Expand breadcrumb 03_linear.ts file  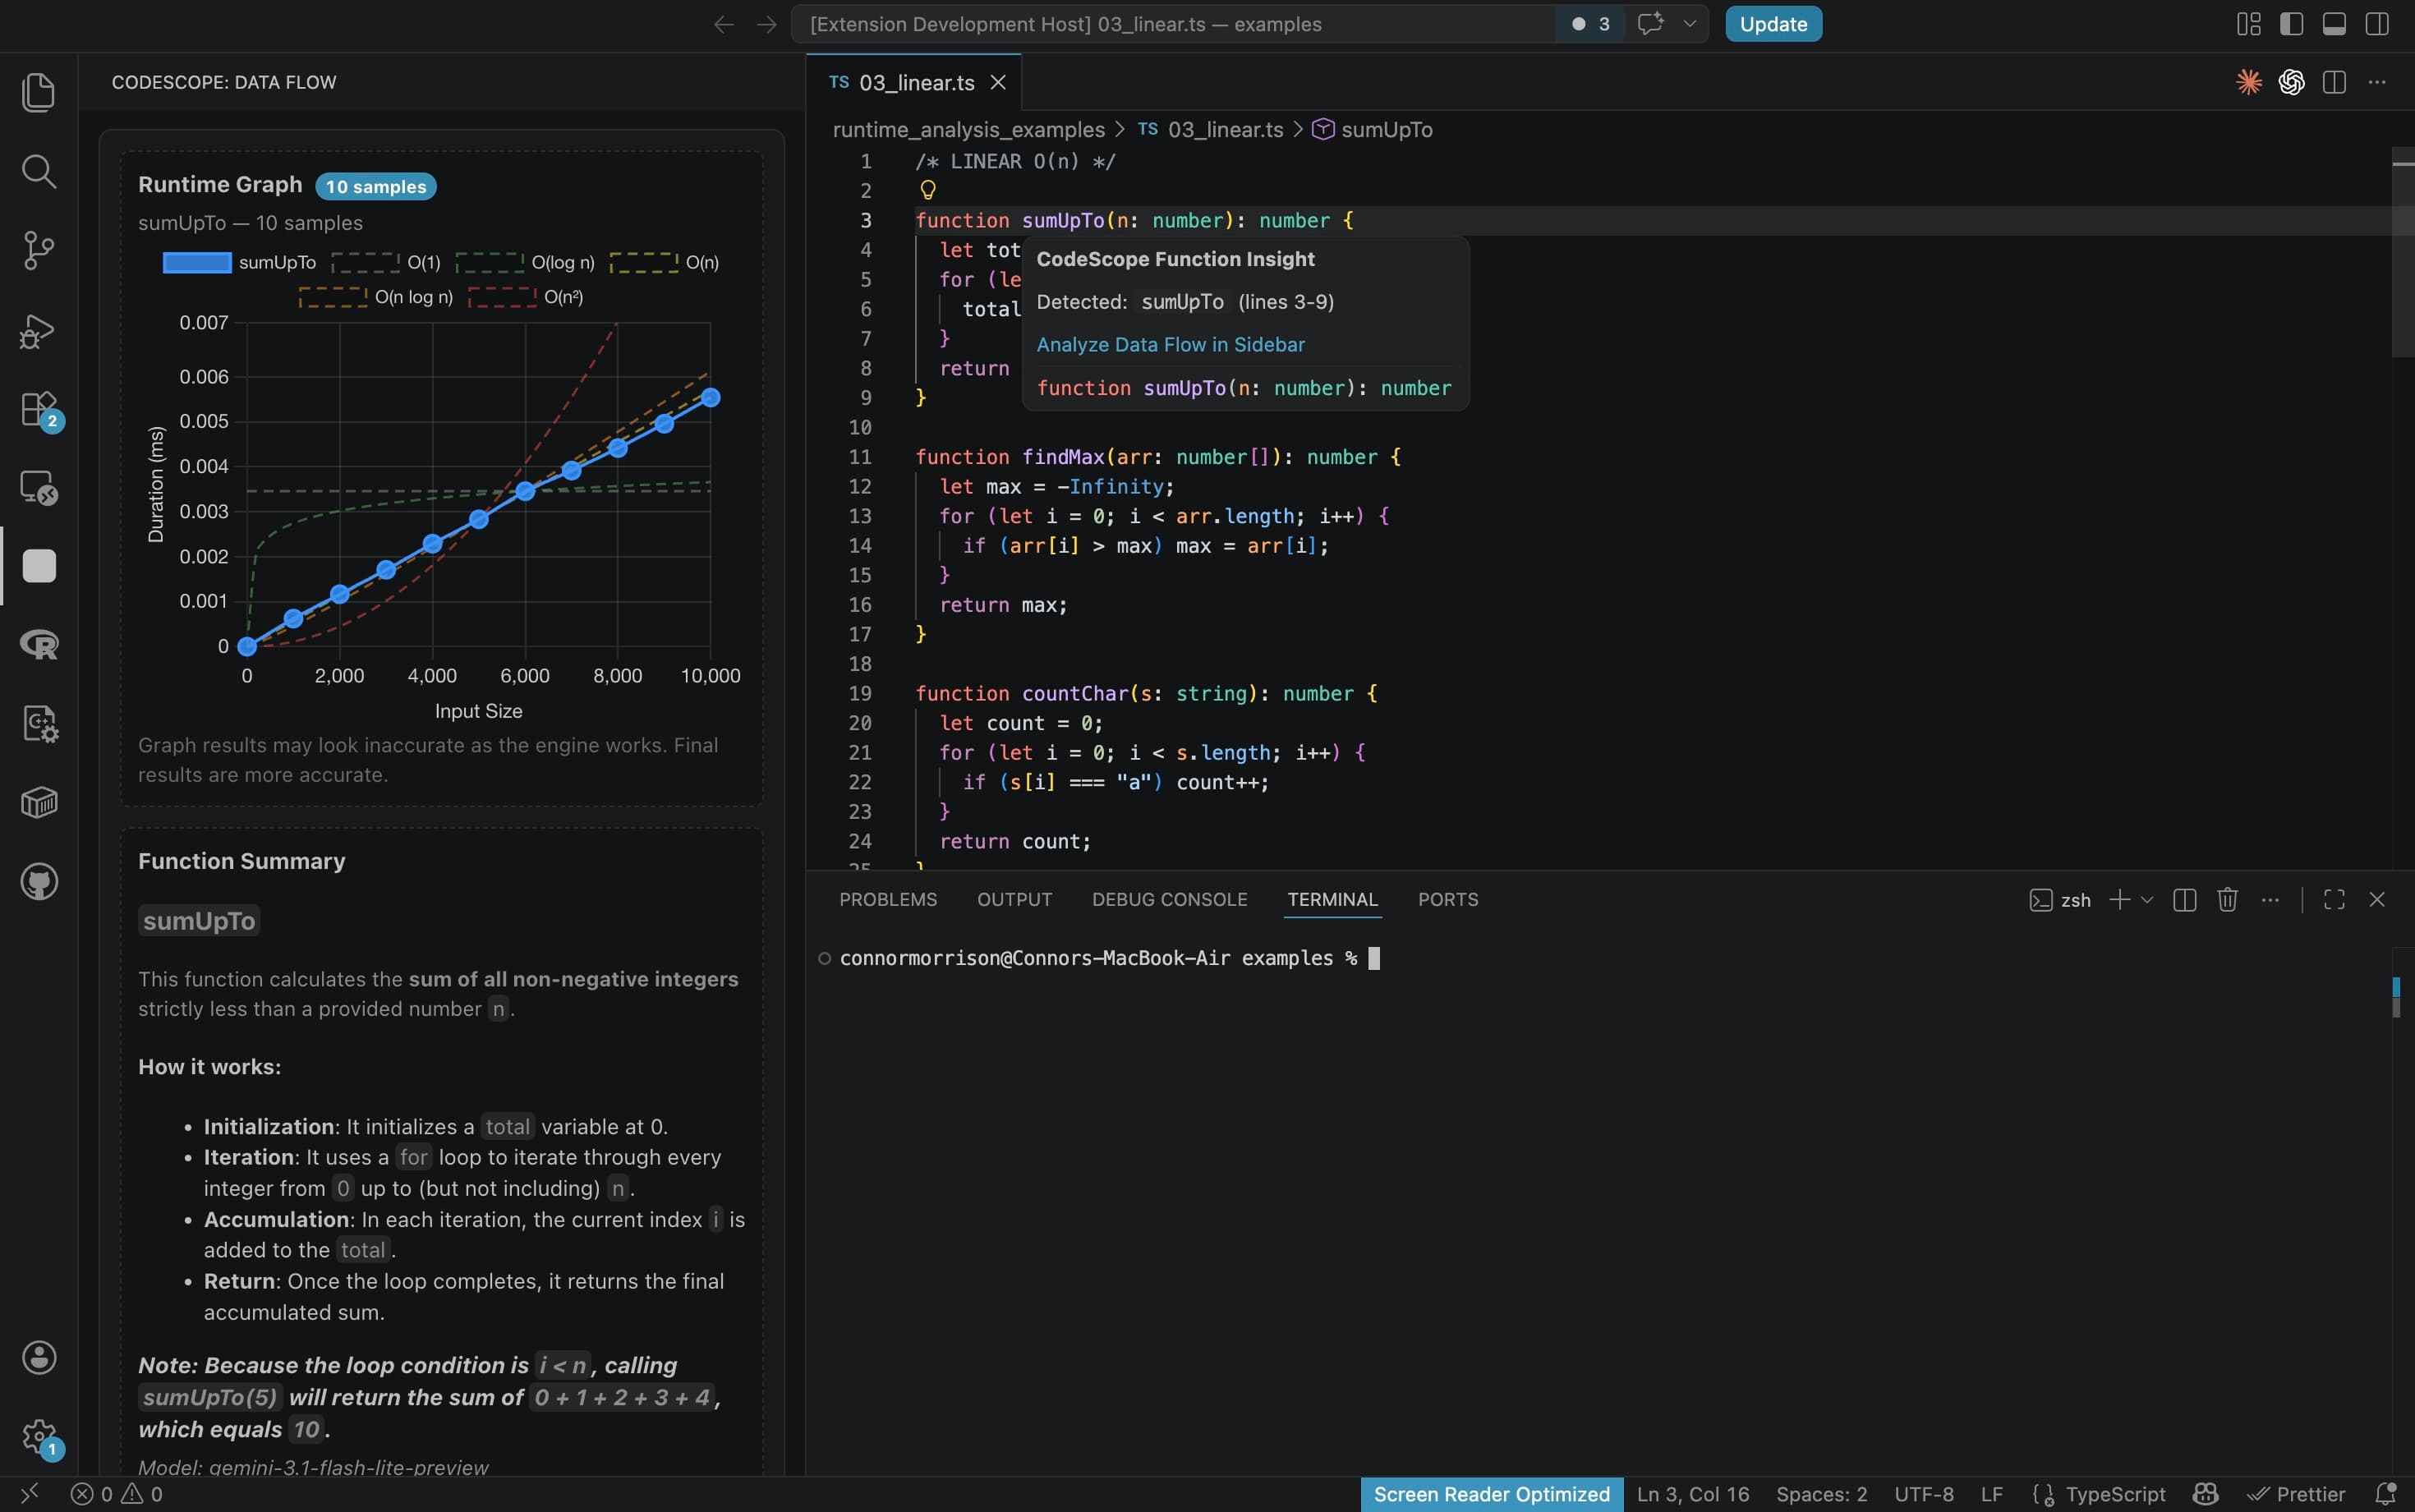(x=1210, y=130)
